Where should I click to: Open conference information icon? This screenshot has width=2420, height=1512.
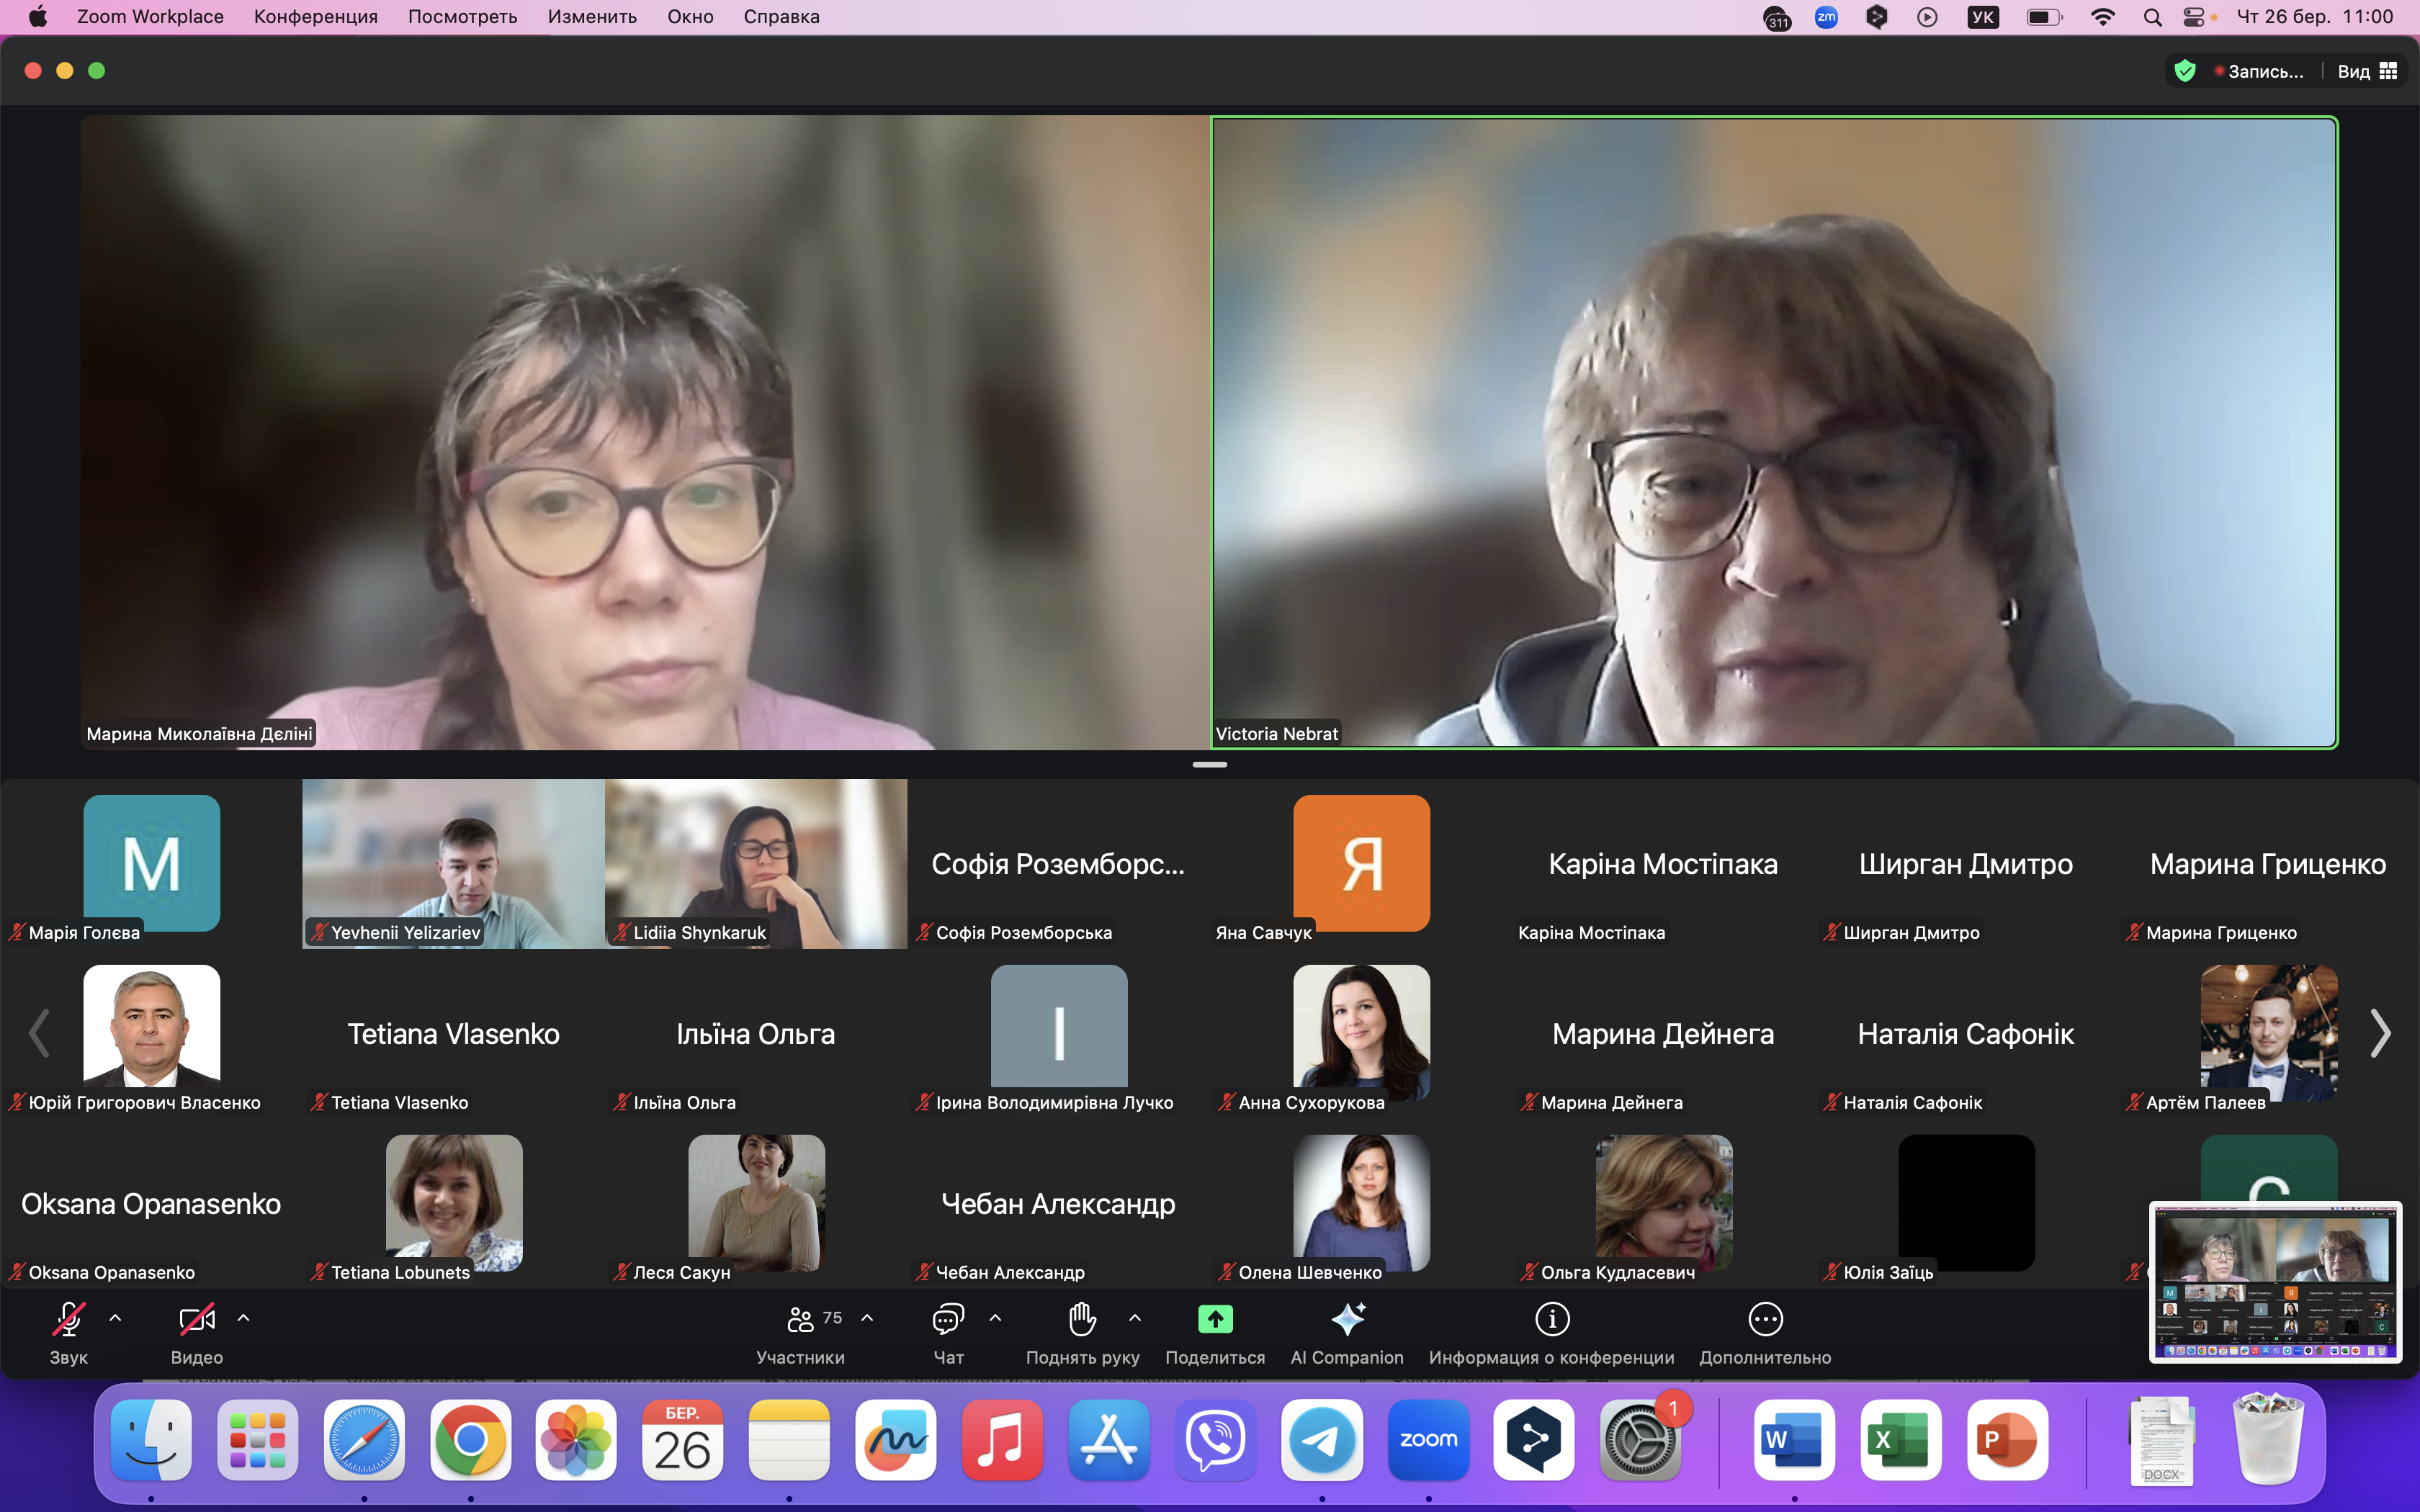(x=1552, y=1319)
